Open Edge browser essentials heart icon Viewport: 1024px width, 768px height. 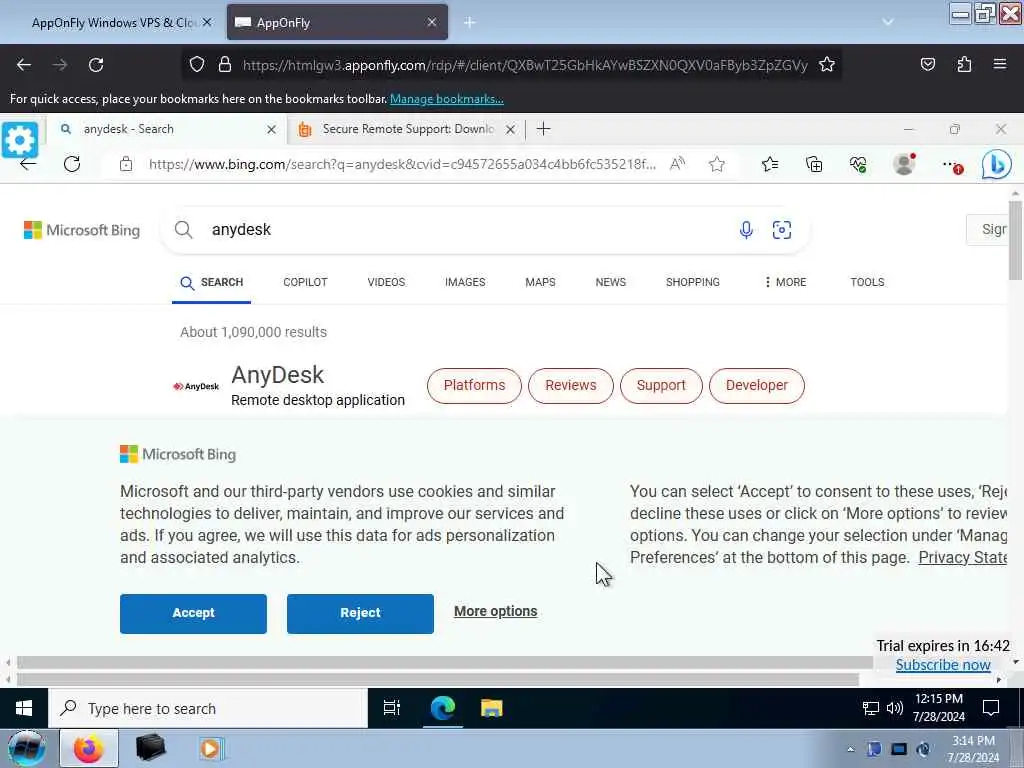pos(858,165)
